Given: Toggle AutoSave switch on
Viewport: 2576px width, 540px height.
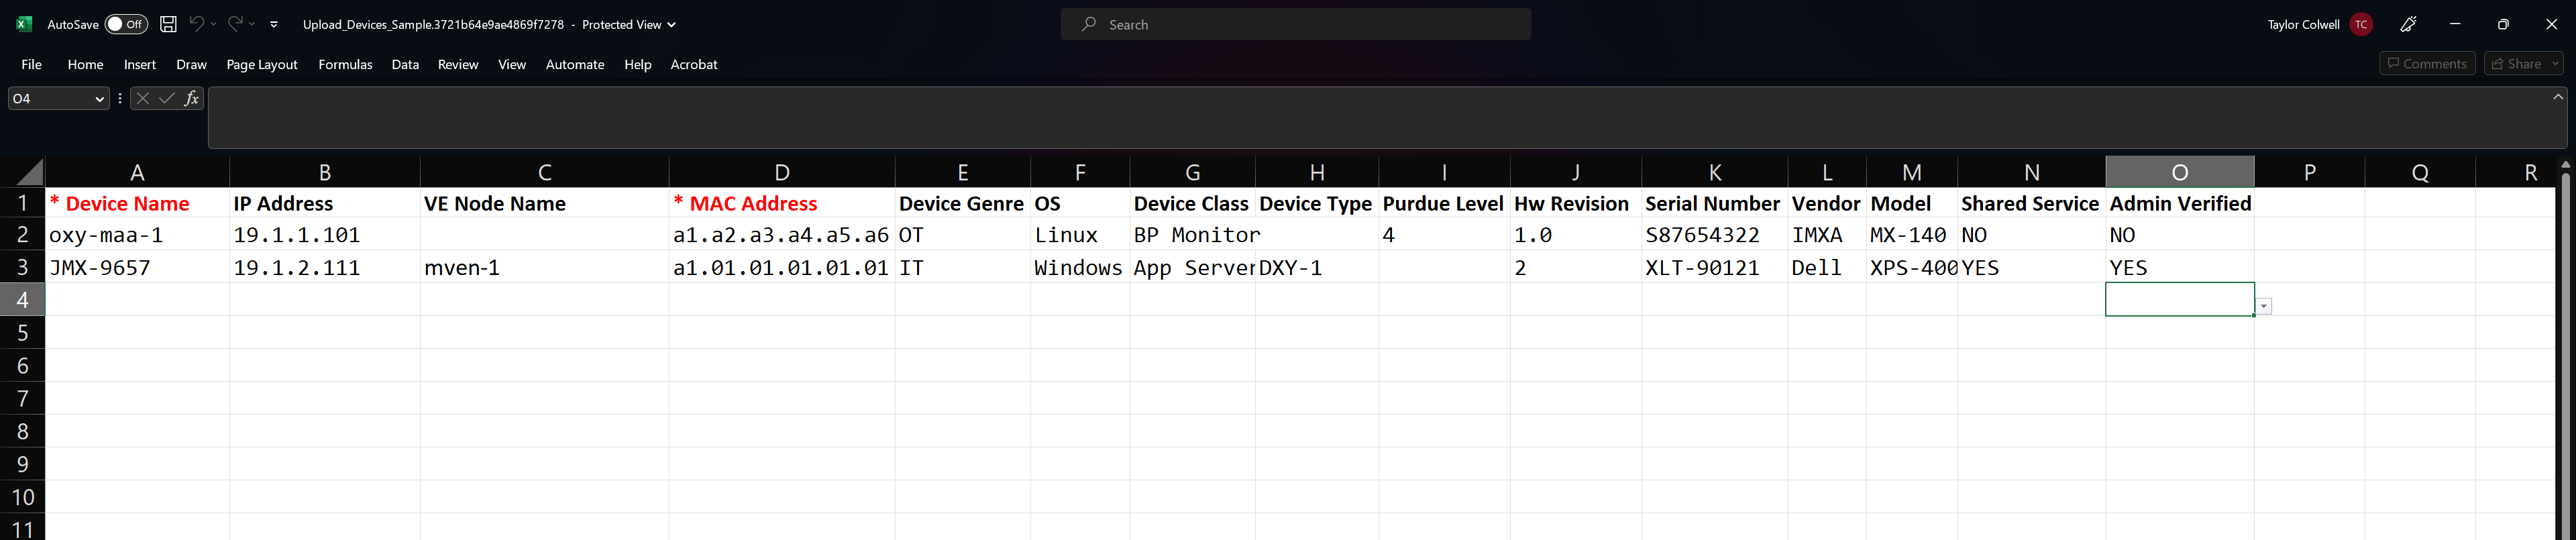Looking at the screenshot, I should pos(126,24).
